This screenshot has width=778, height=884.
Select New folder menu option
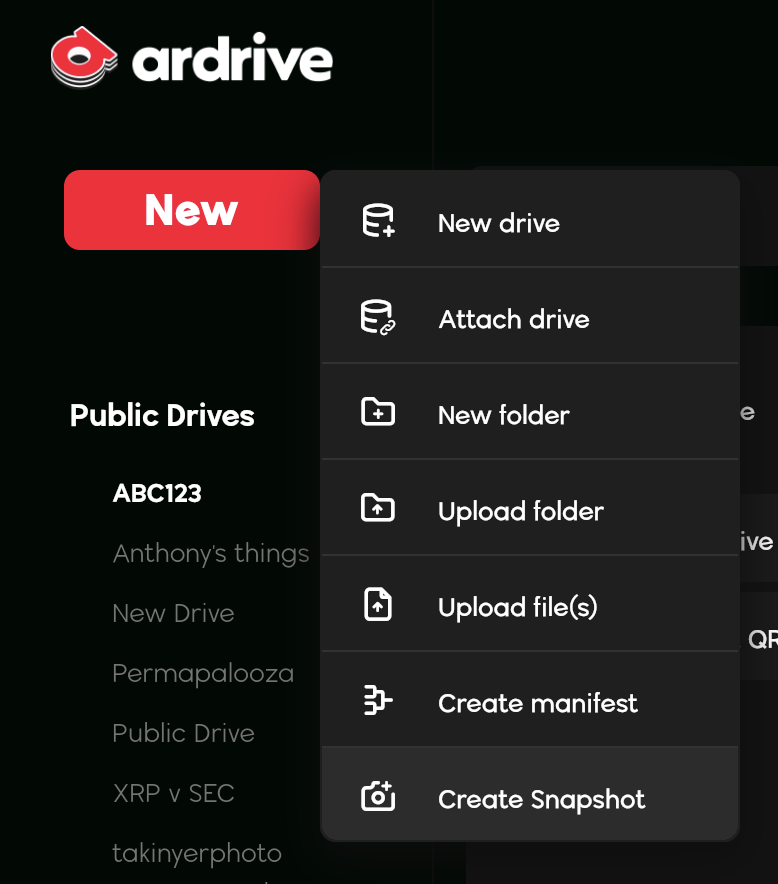tap(530, 412)
